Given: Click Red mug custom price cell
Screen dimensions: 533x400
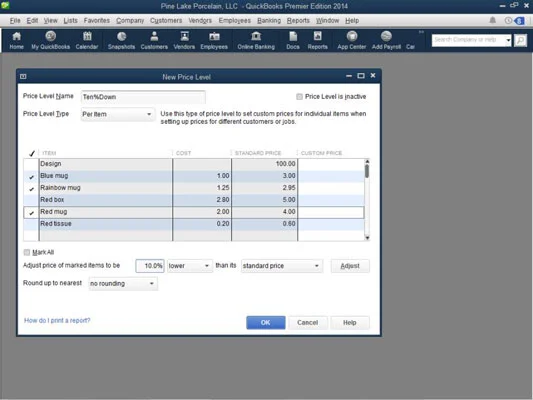Looking at the screenshot, I should pyautogui.click(x=331, y=212).
